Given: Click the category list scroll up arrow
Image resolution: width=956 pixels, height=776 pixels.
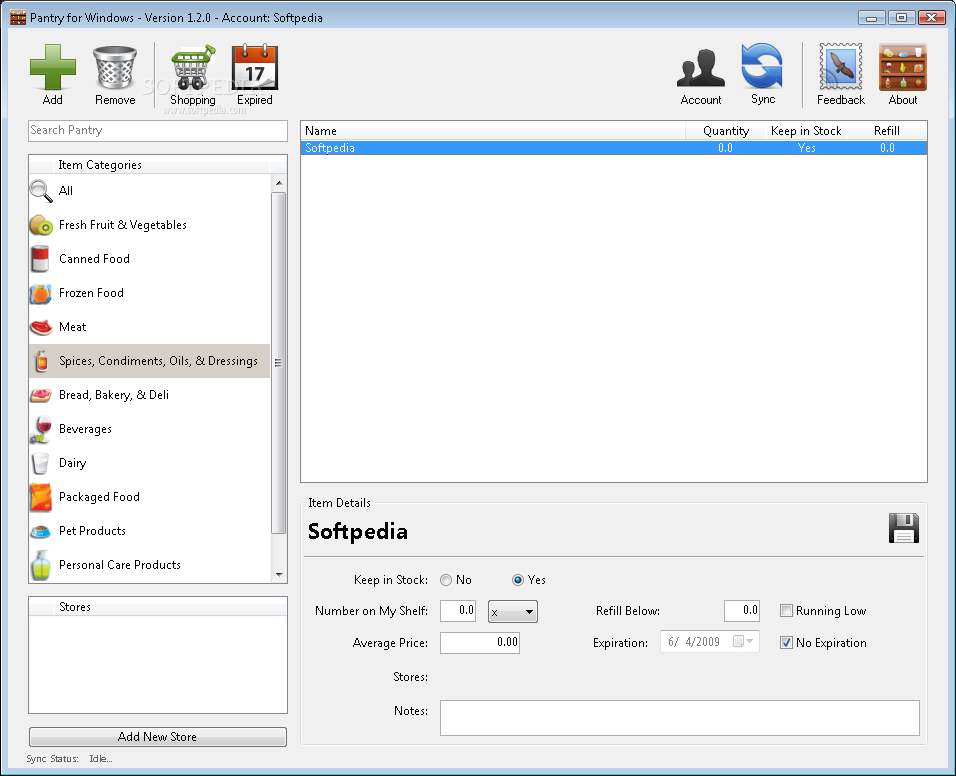Looking at the screenshot, I should 279,183.
